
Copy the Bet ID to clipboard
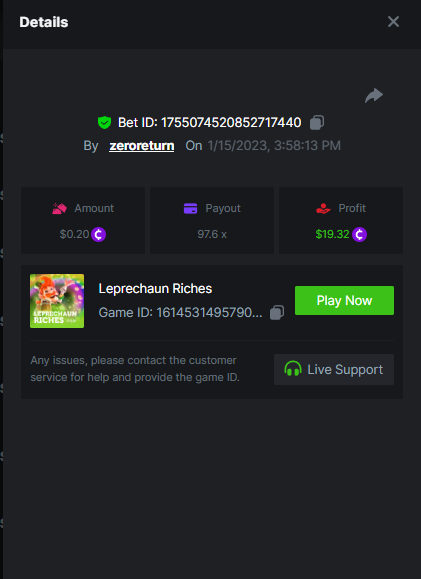pyautogui.click(x=317, y=122)
